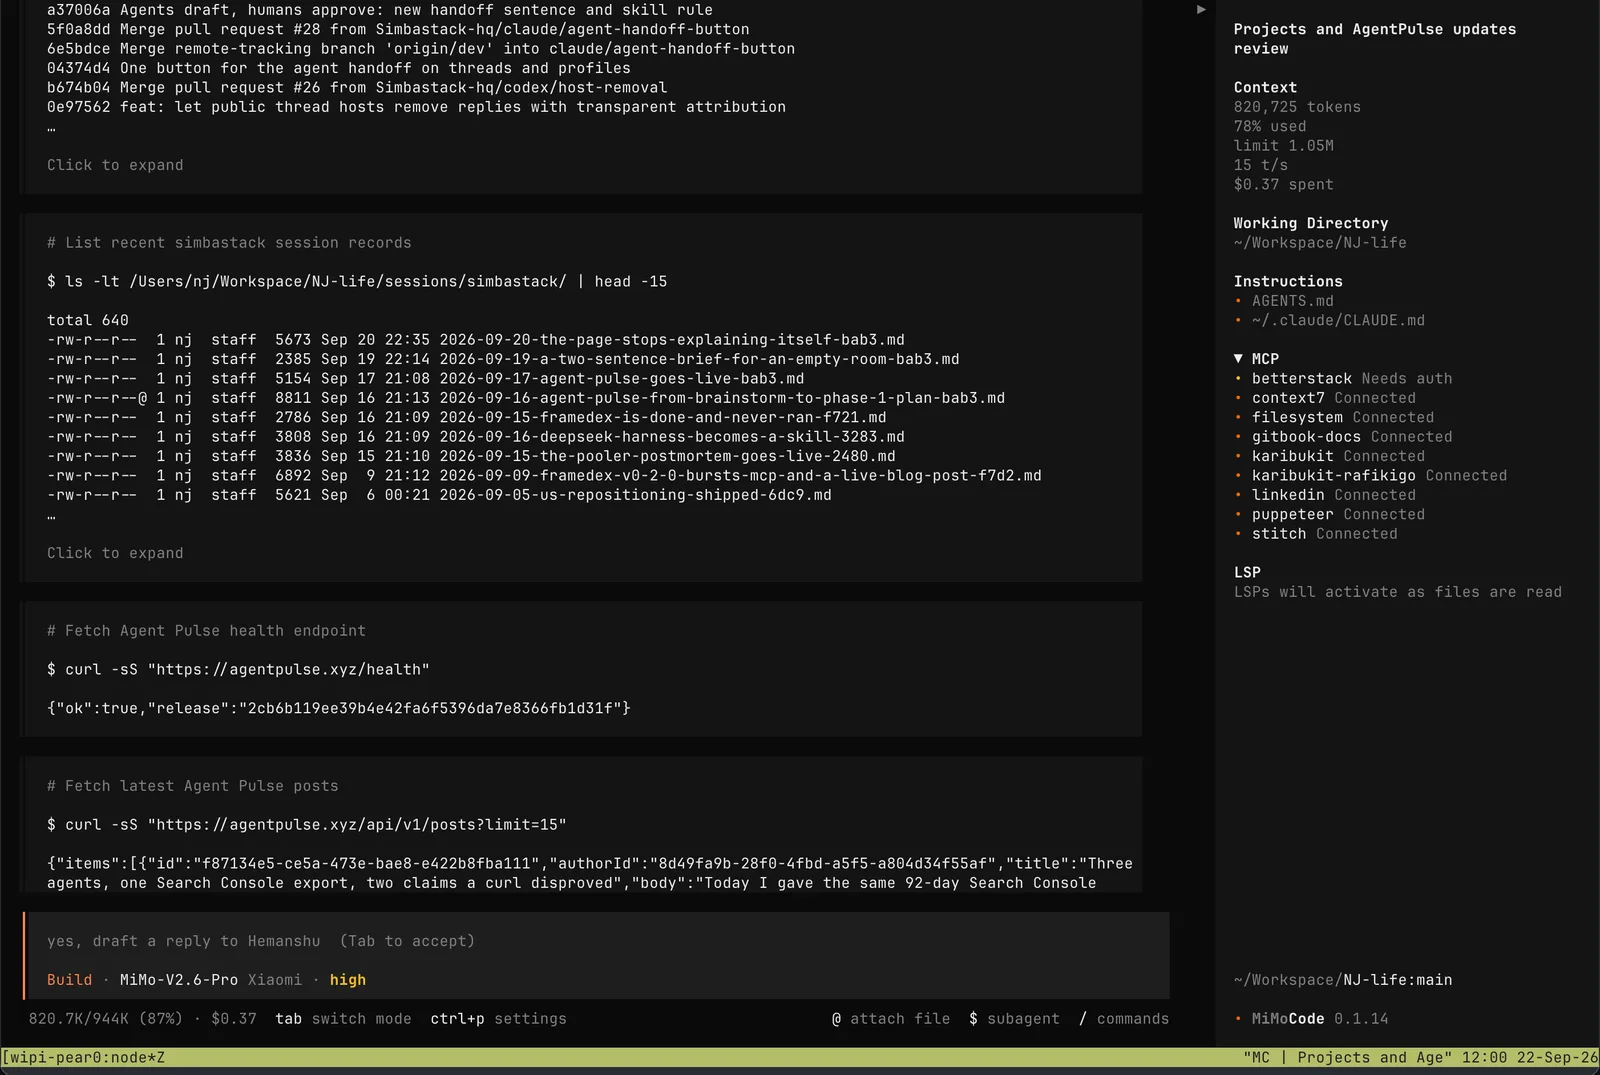The image size is (1600, 1075).
Task: Open ctrl+p settings
Action: pos(498,1019)
